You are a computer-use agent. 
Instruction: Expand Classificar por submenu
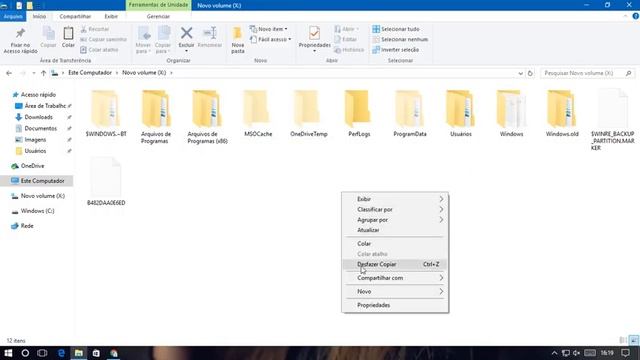[395, 209]
